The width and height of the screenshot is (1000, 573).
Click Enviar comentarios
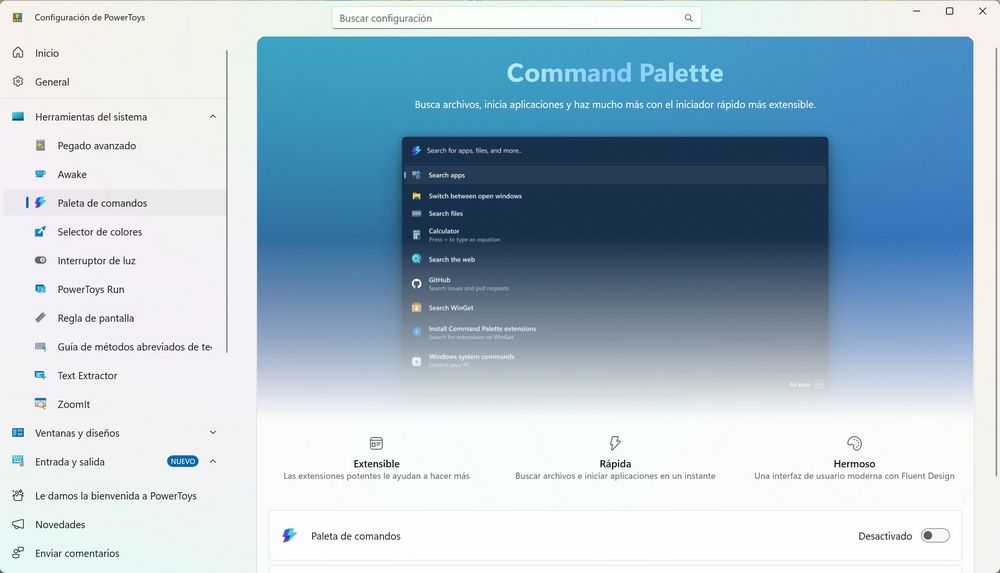[x=77, y=554]
